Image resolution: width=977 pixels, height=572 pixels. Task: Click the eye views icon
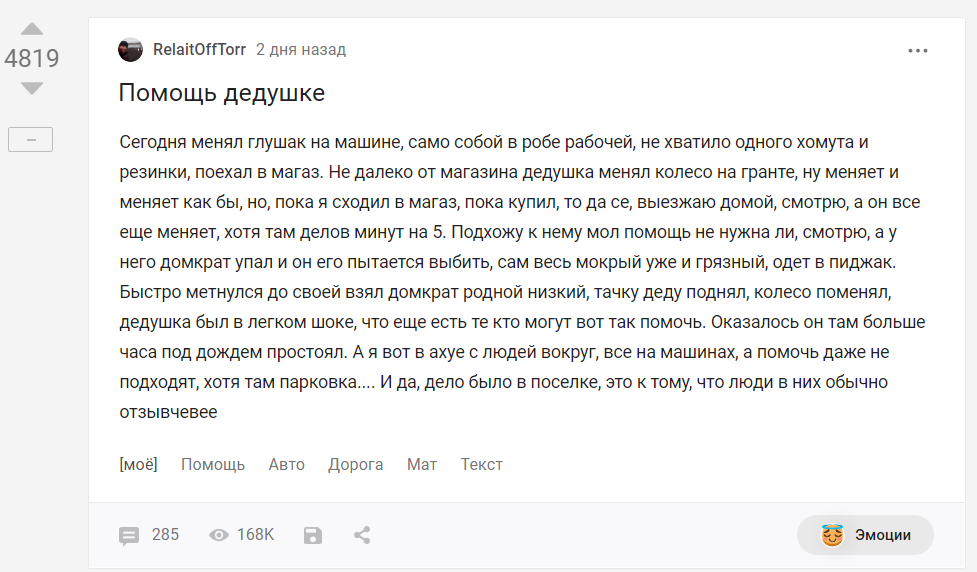coord(219,535)
